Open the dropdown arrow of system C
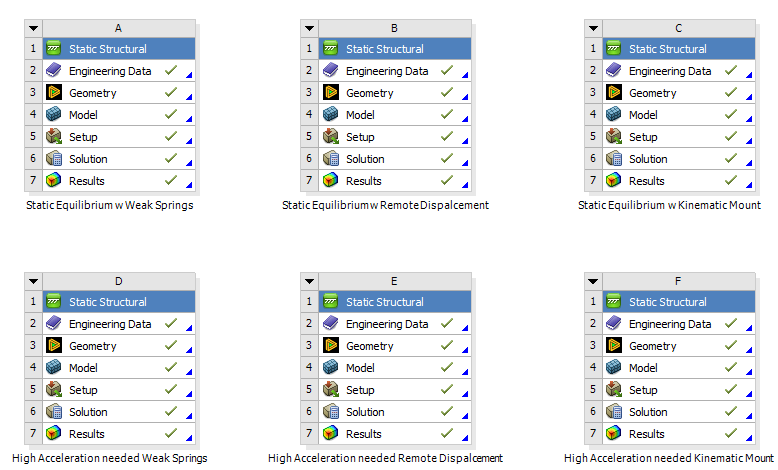This screenshot has height=470, width=778. 593,28
